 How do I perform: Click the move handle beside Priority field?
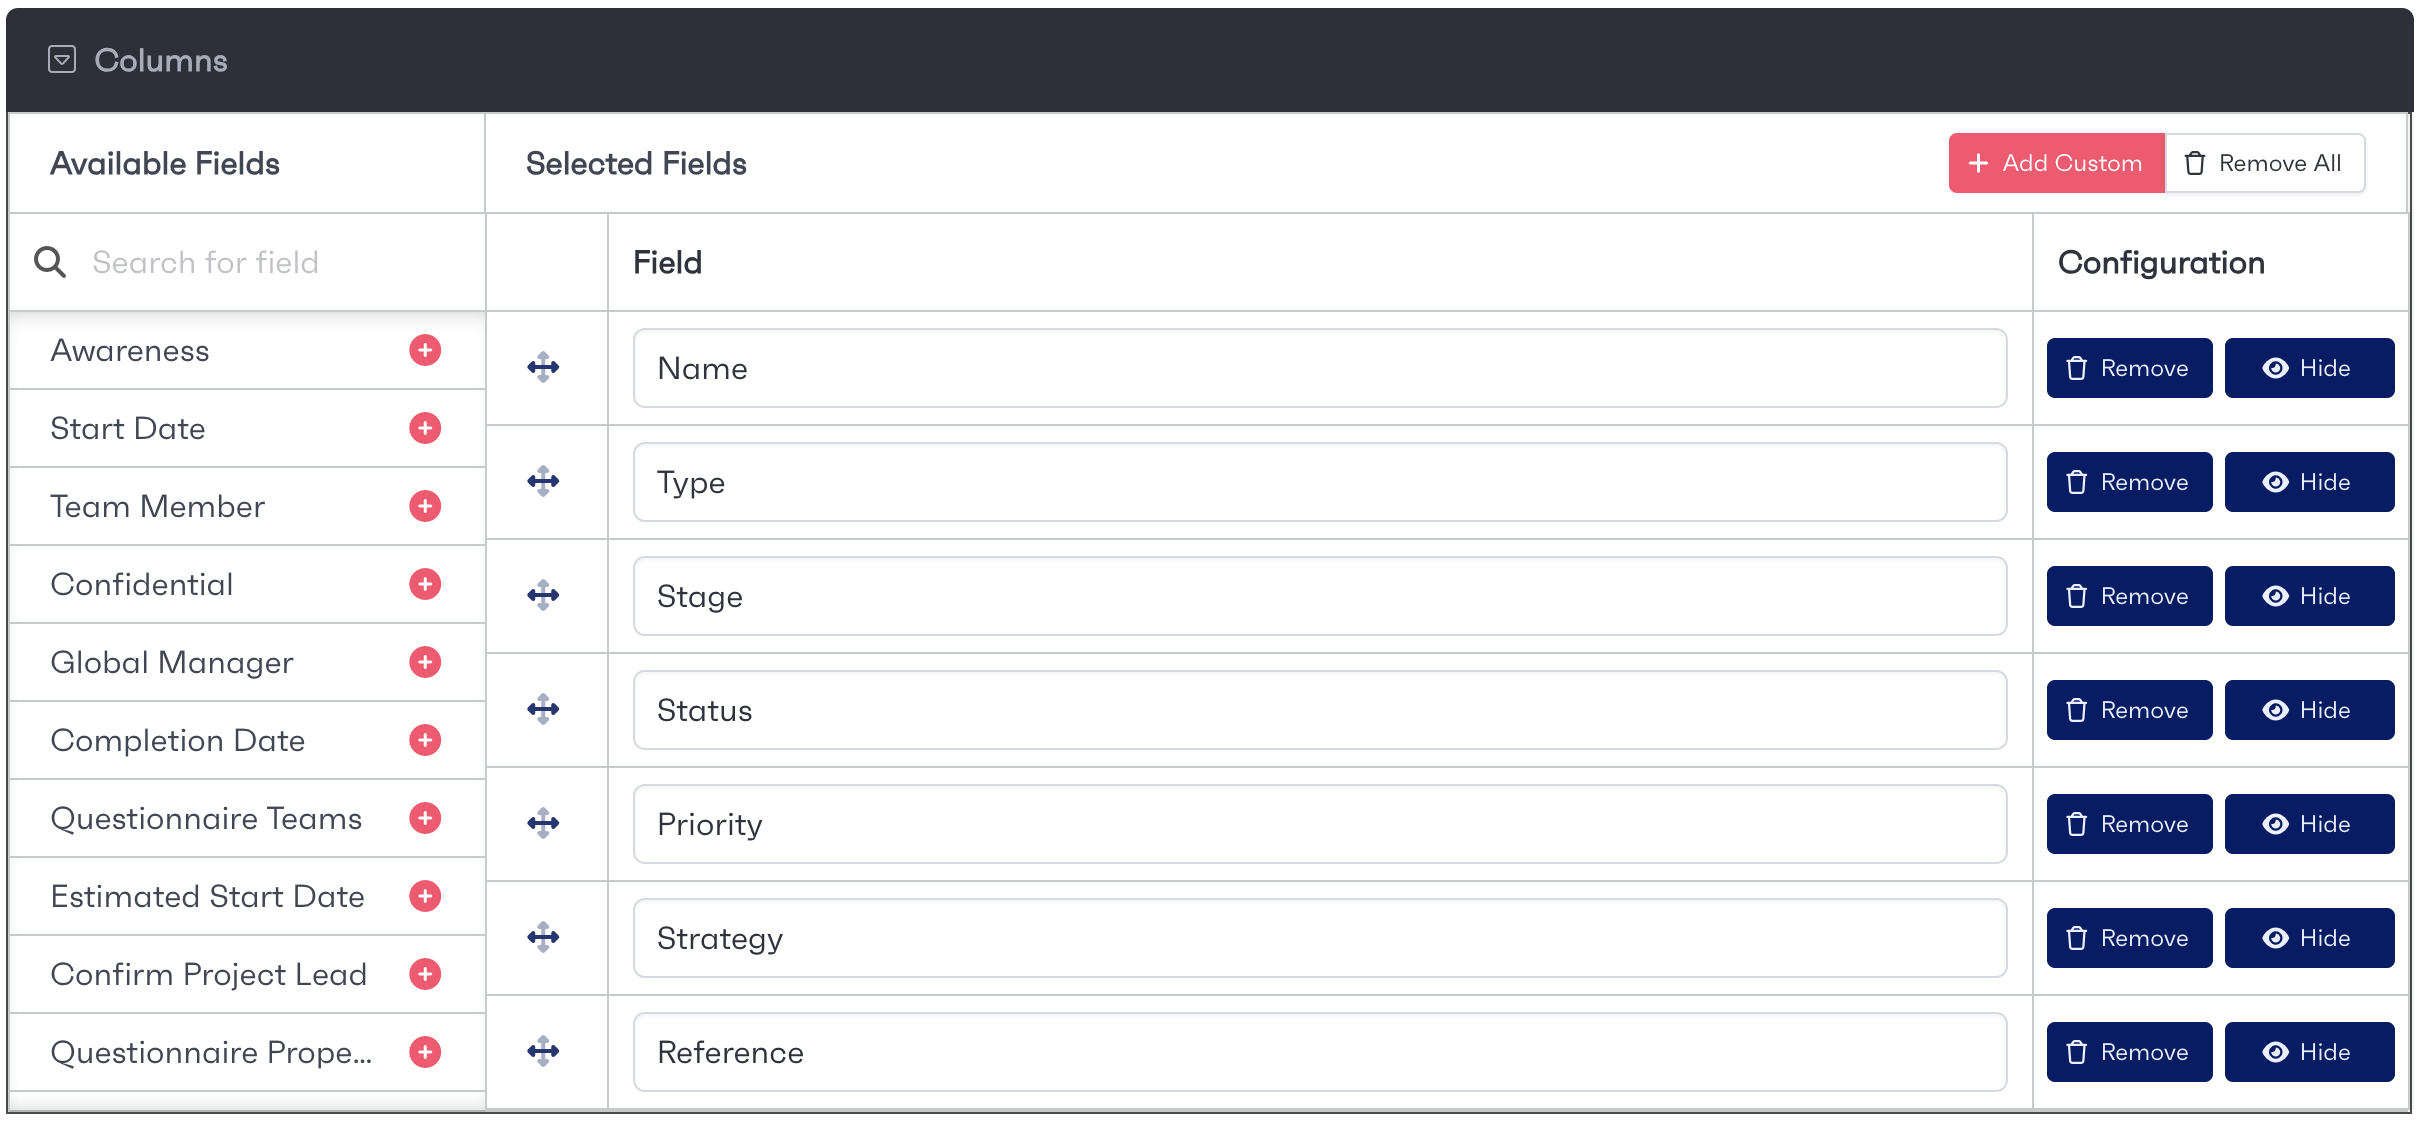pyautogui.click(x=543, y=824)
